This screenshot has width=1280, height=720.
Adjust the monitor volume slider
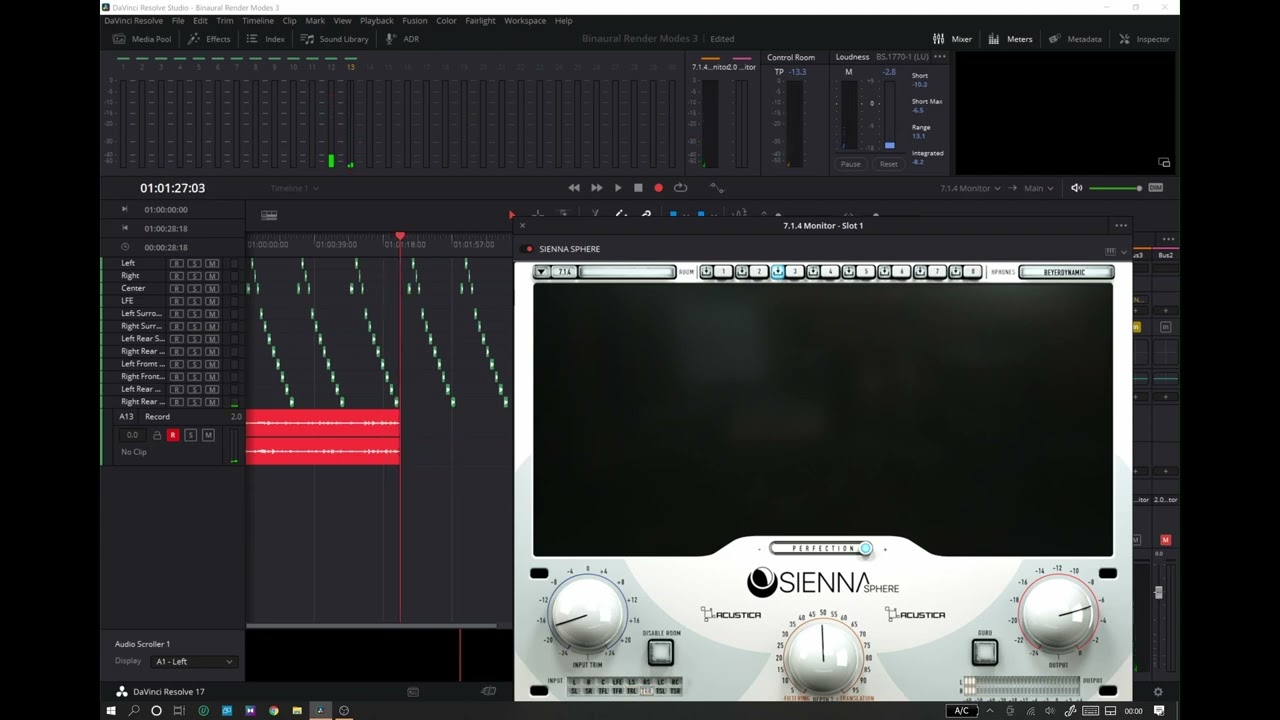point(1115,188)
